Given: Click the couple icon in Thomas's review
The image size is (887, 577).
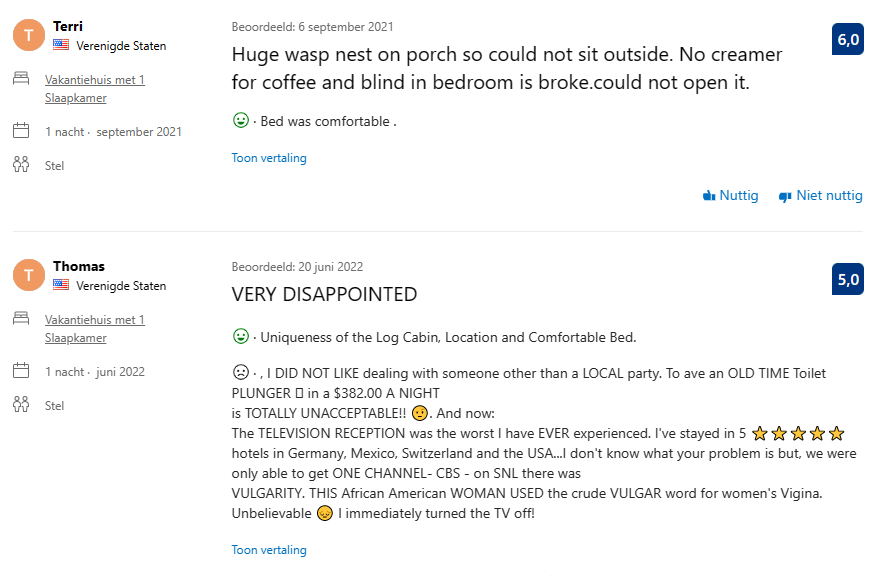Looking at the screenshot, I should pos(21,405).
